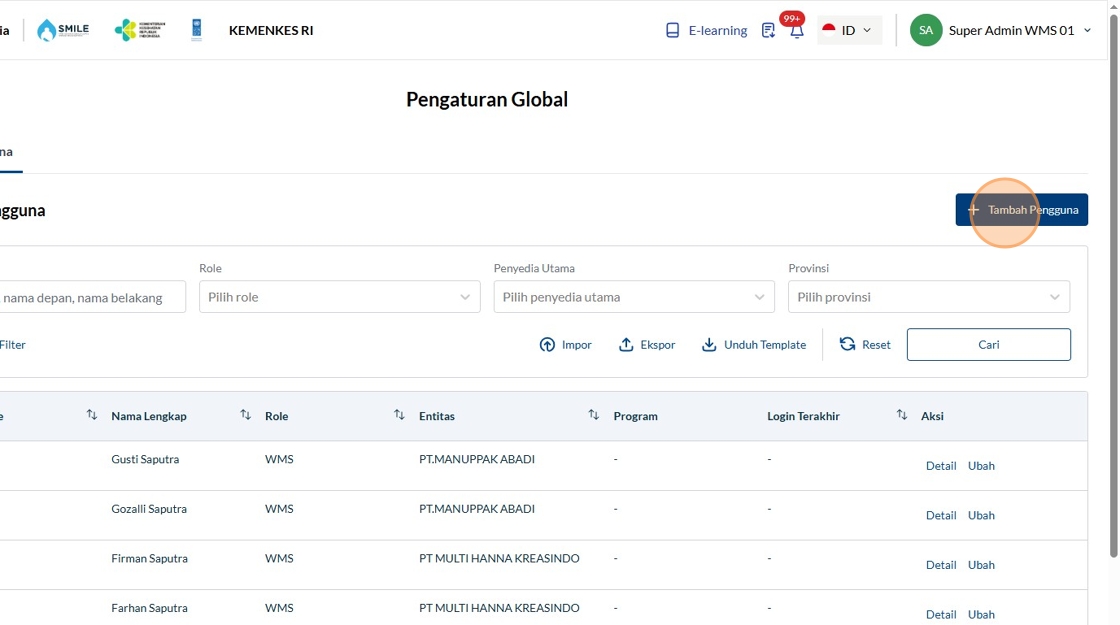Click the Ekspor text label
Viewport: 1120px width, 625px height.
[x=657, y=345]
